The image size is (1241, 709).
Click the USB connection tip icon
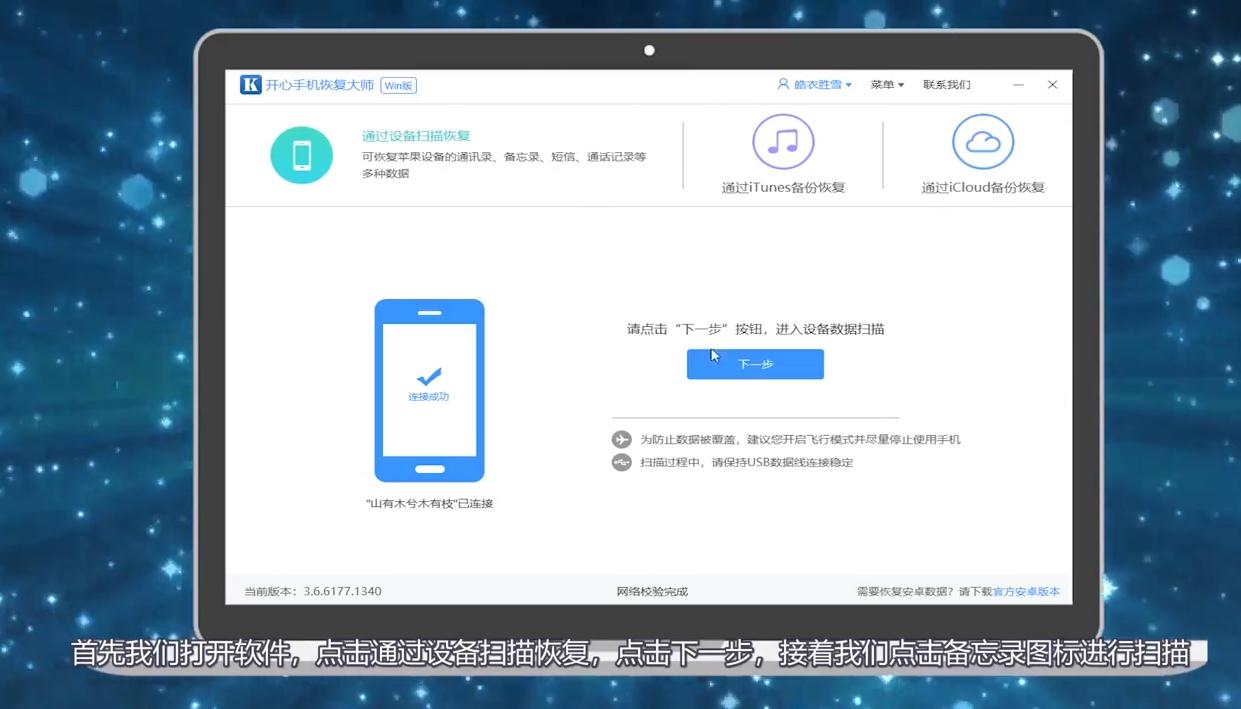click(622, 463)
